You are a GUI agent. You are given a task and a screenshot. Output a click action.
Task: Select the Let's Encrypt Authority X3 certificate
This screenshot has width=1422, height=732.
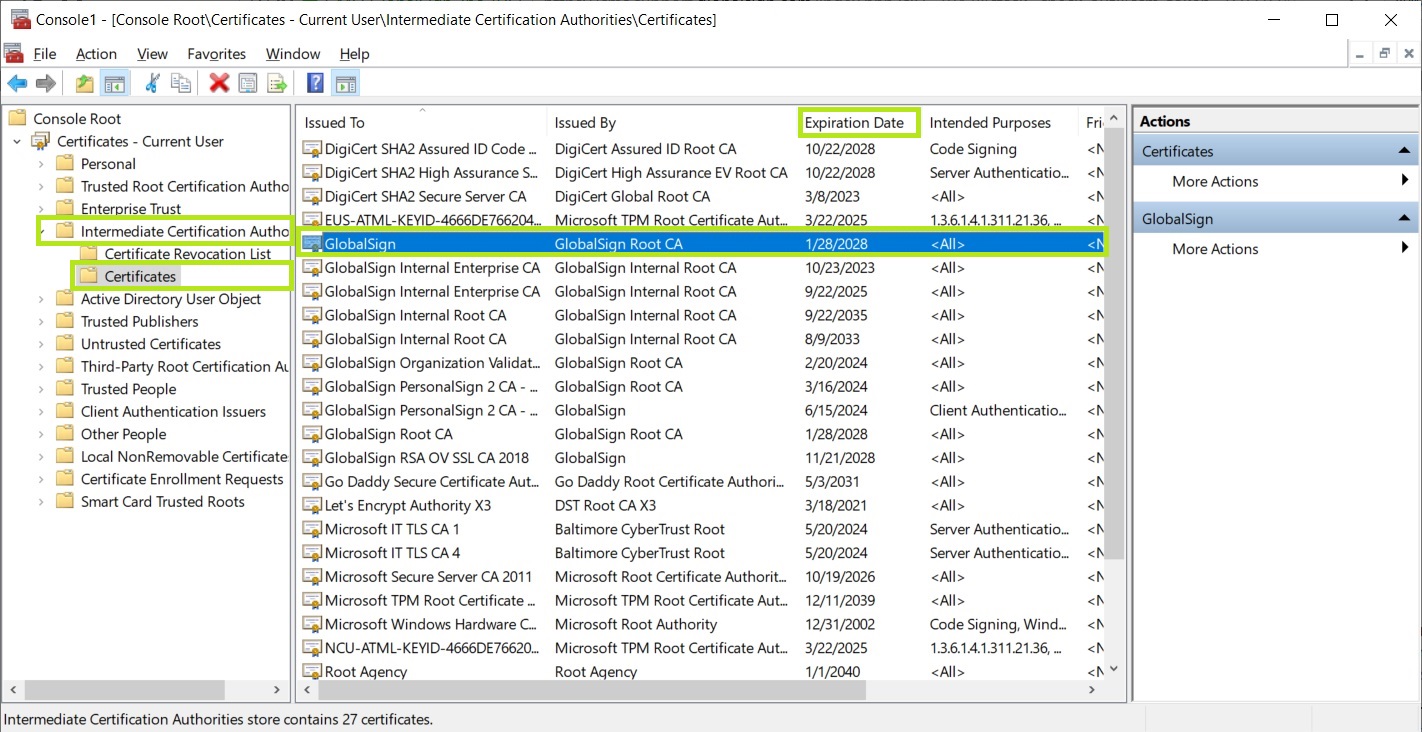click(x=408, y=506)
